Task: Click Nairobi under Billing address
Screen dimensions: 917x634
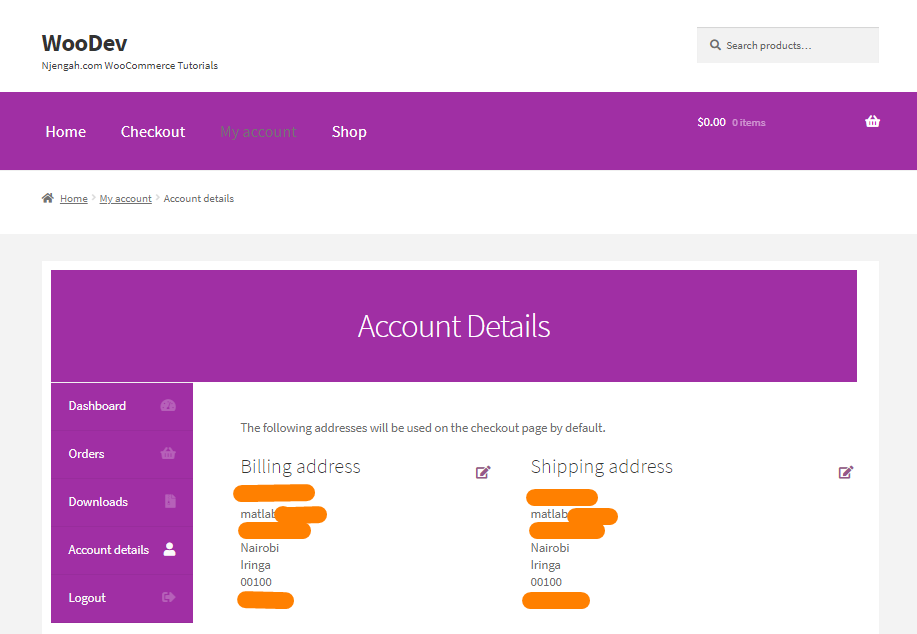Action: pyautogui.click(x=260, y=548)
